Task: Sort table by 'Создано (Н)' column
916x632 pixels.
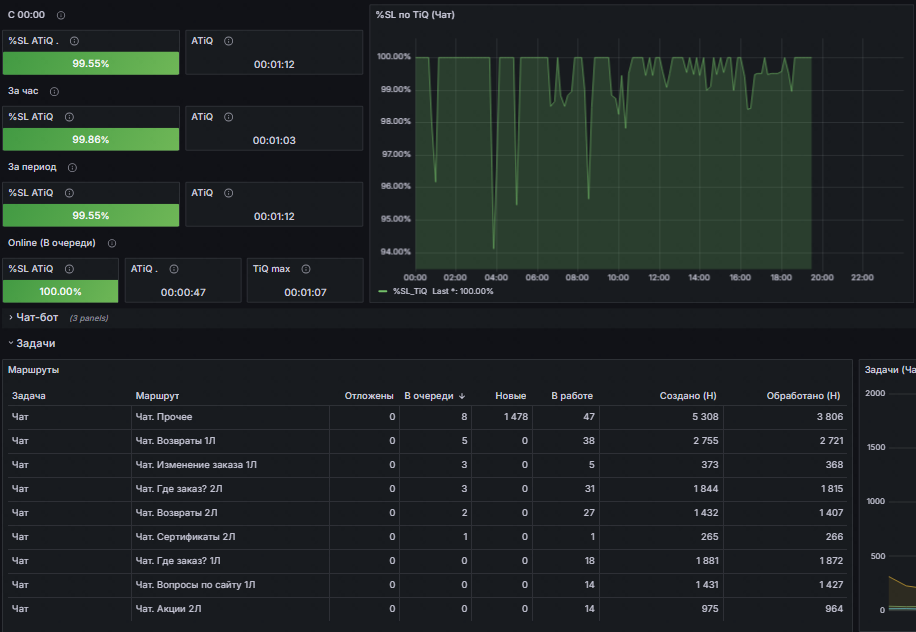Action: (688, 396)
